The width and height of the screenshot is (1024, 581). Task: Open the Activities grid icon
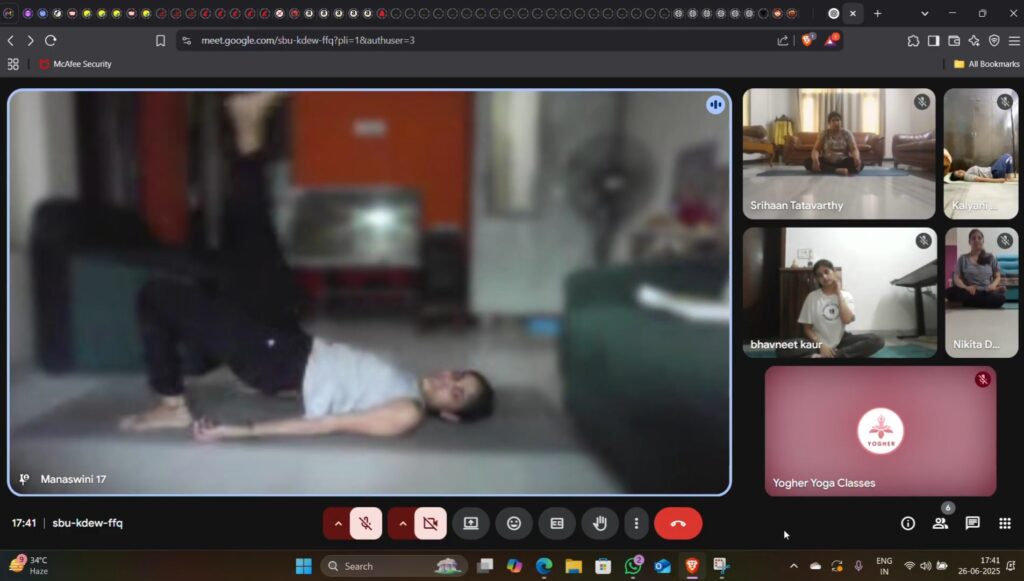coord(1005,523)
